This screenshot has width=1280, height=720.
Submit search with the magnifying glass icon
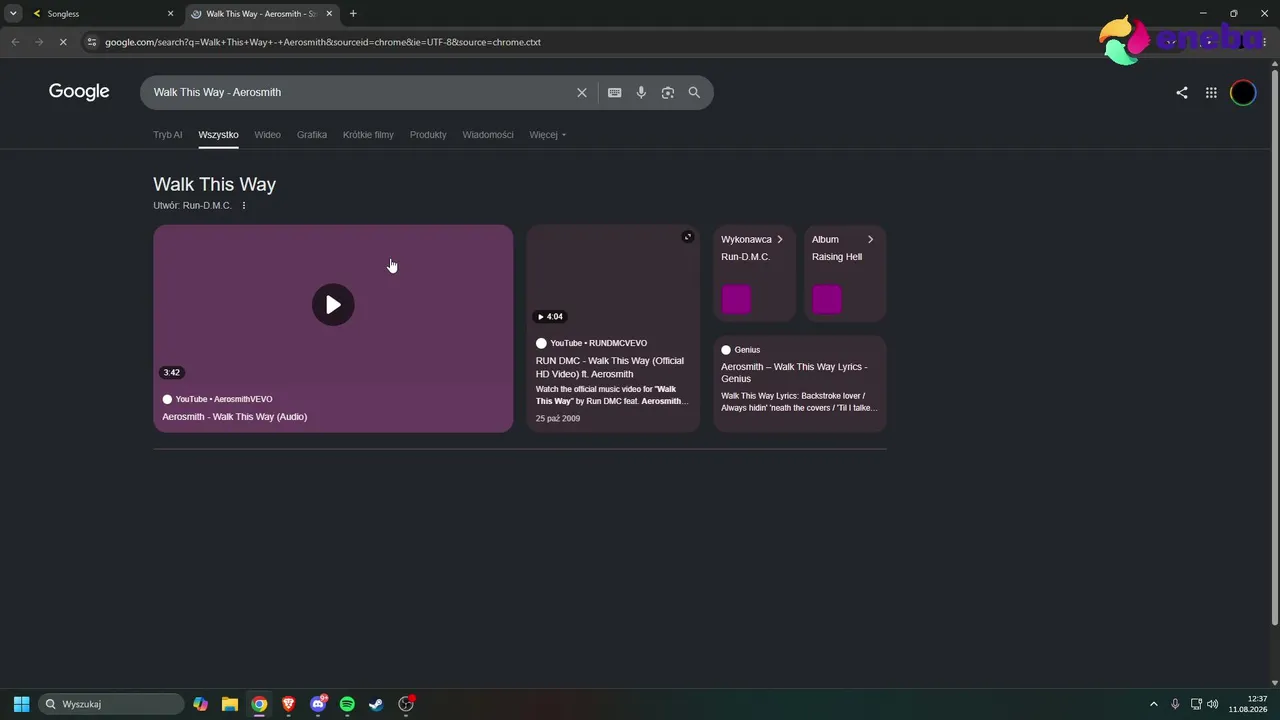(x=694, y=93)
